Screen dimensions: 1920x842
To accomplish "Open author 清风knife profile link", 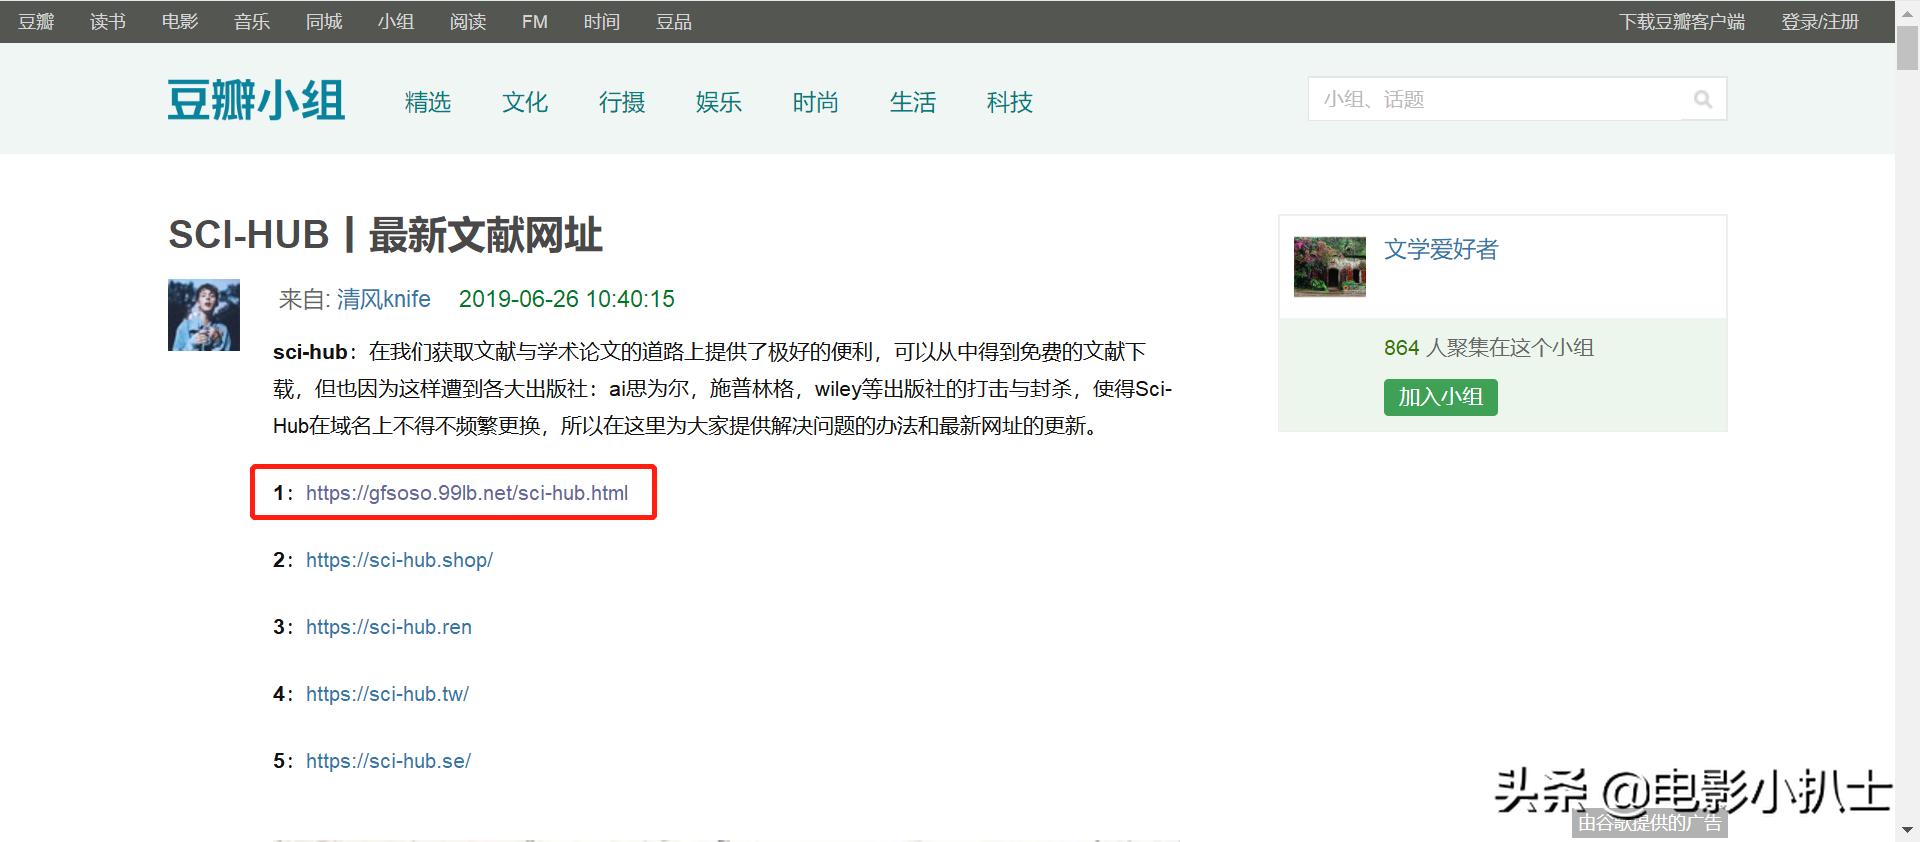I will (x=384, y=299).
